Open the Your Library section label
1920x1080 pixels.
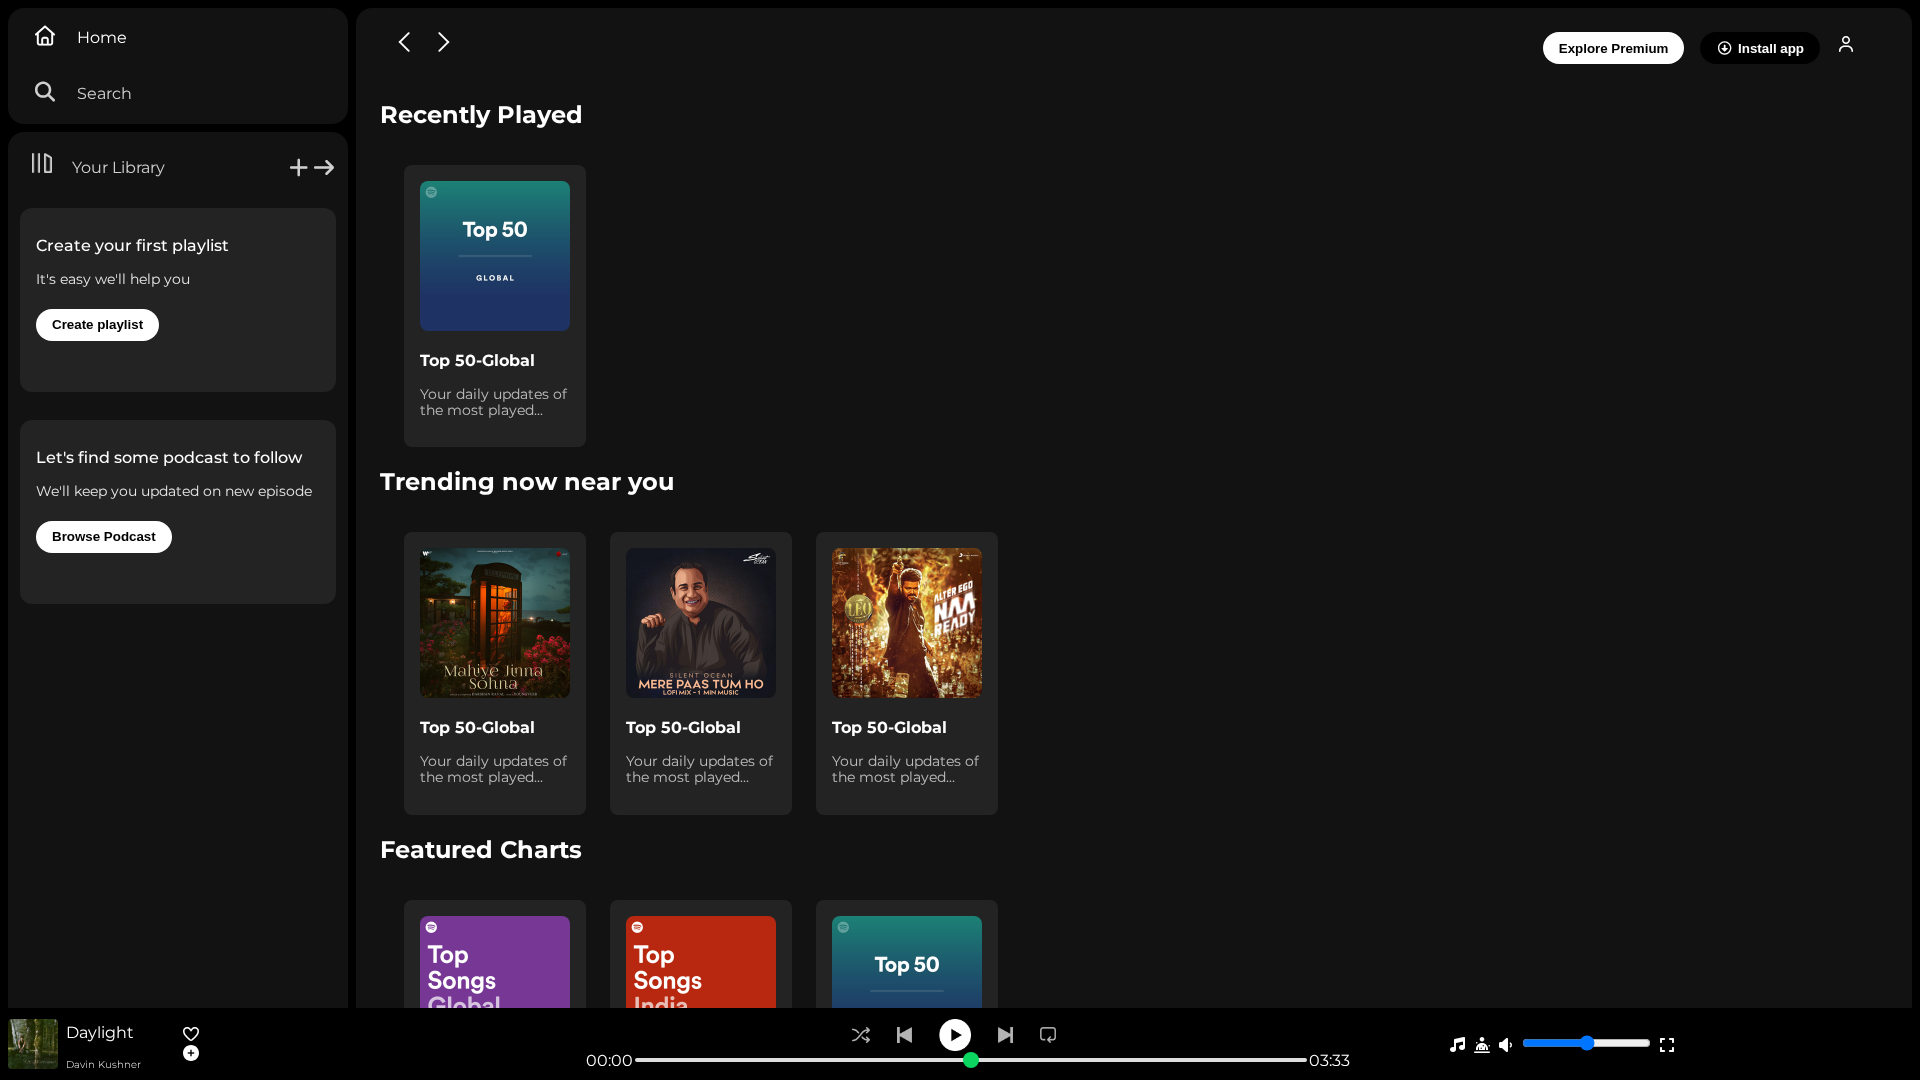click(x=118, y=167)
